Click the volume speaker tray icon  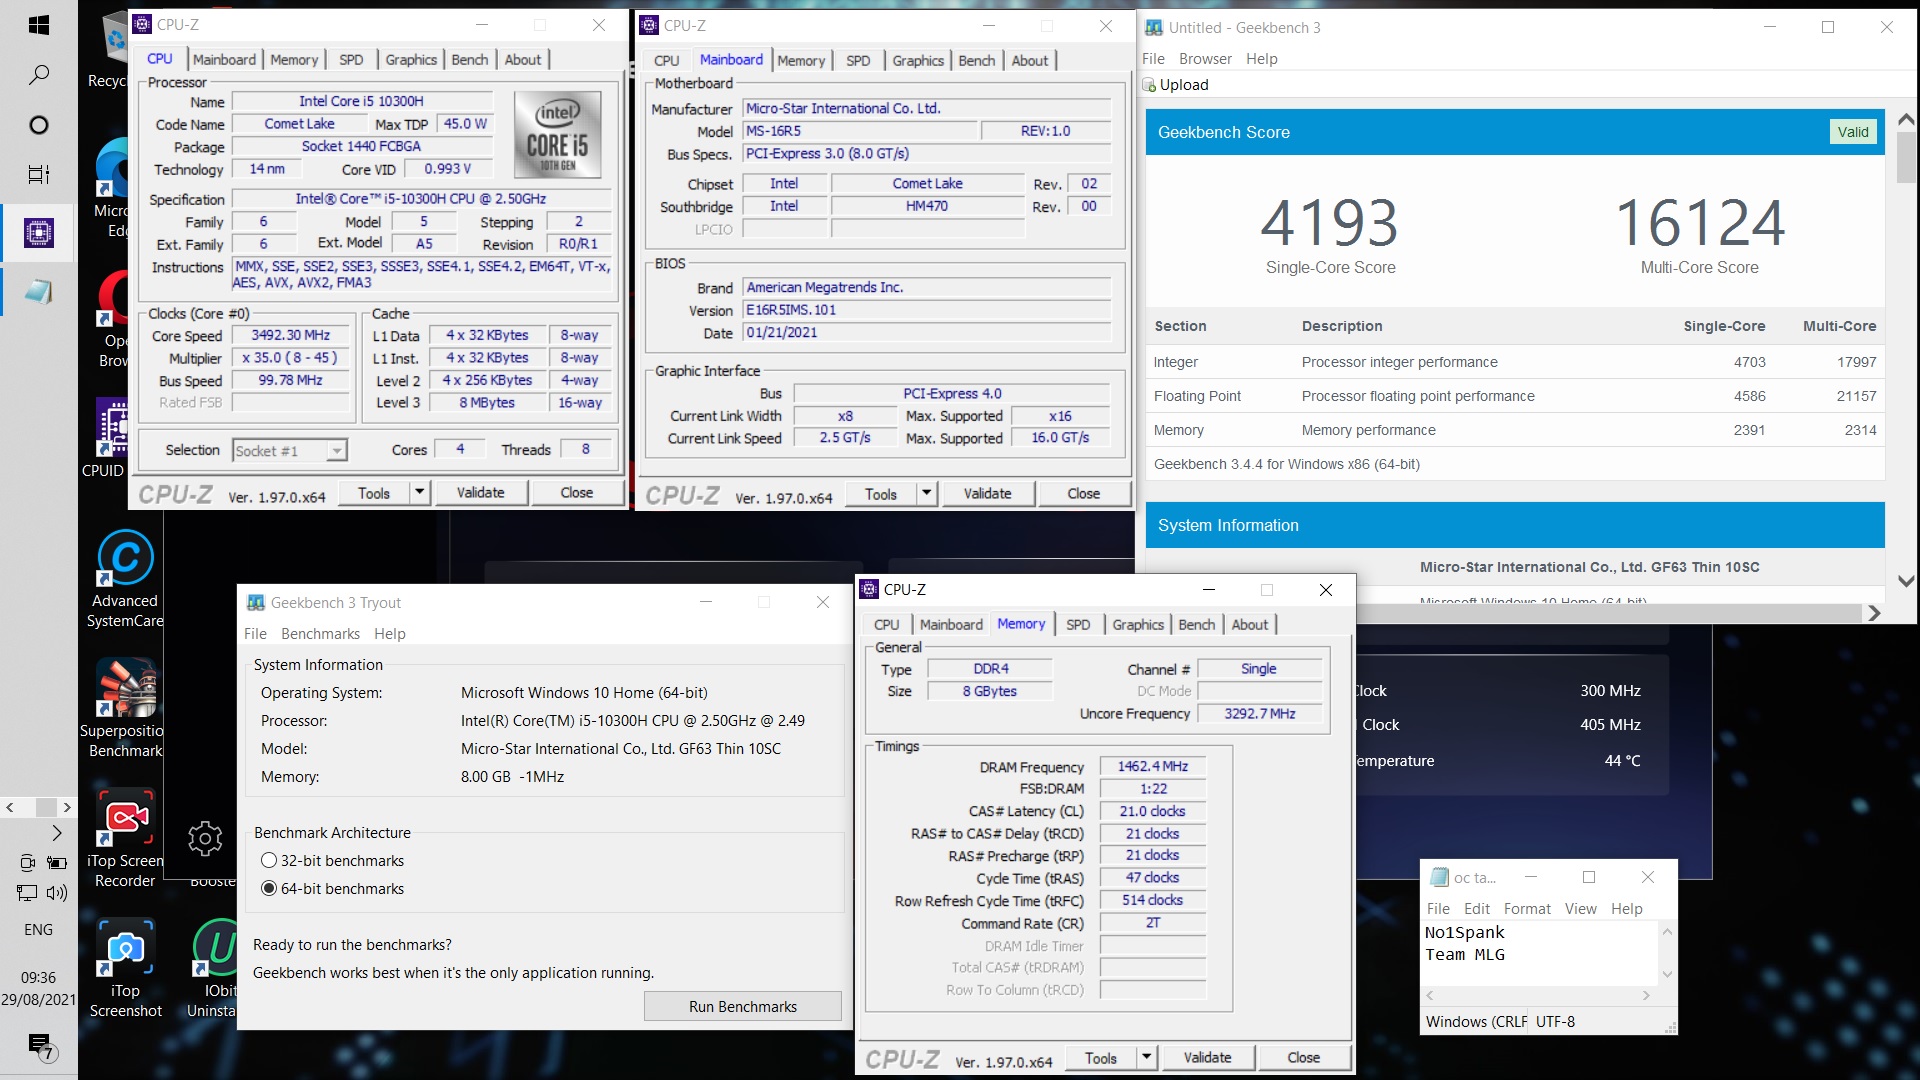(57, 893)
